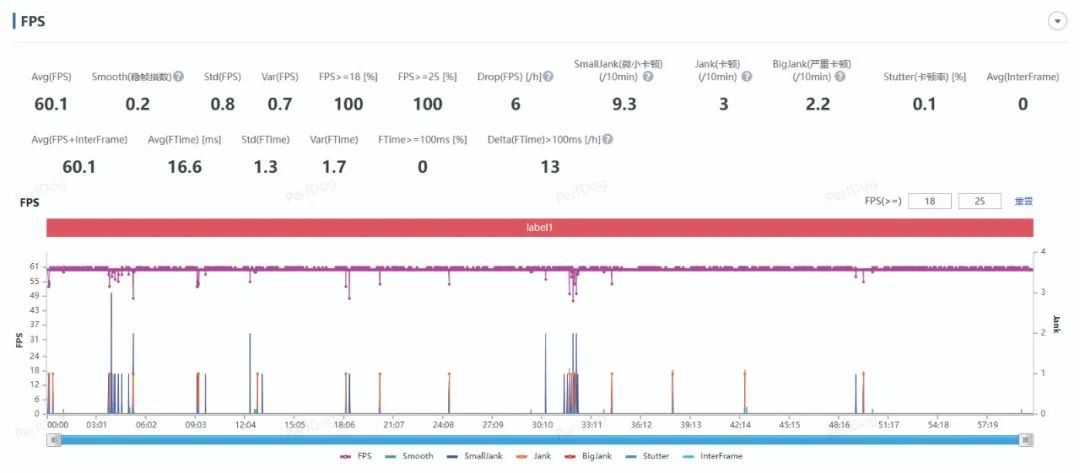The height and width of the screenshot is (473, 1080).
Task: Click help icon beside Drop(FPS) metric
Action: [x=548, y=77]
